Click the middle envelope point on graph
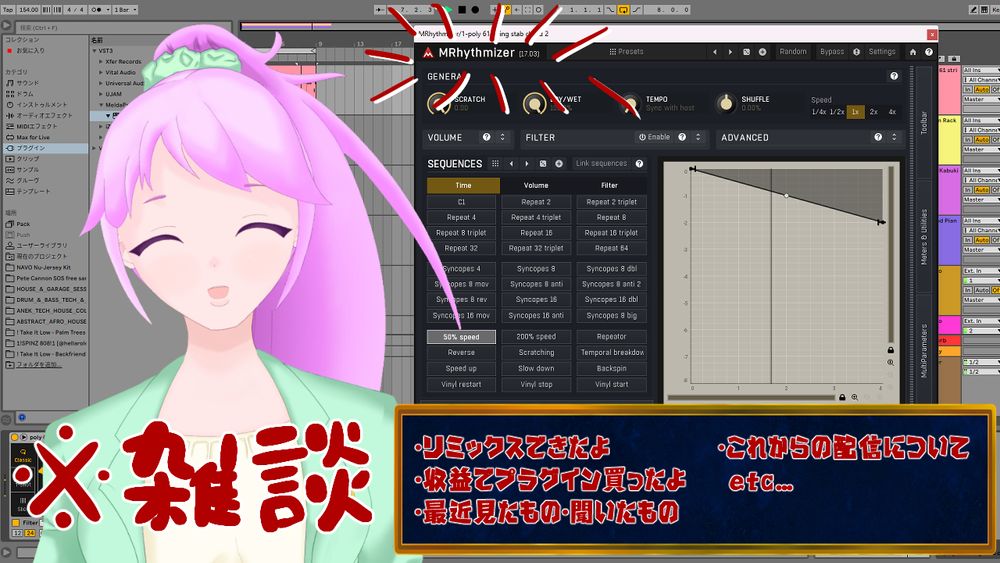Screen dimensions: 1000x563 point(786,196)
